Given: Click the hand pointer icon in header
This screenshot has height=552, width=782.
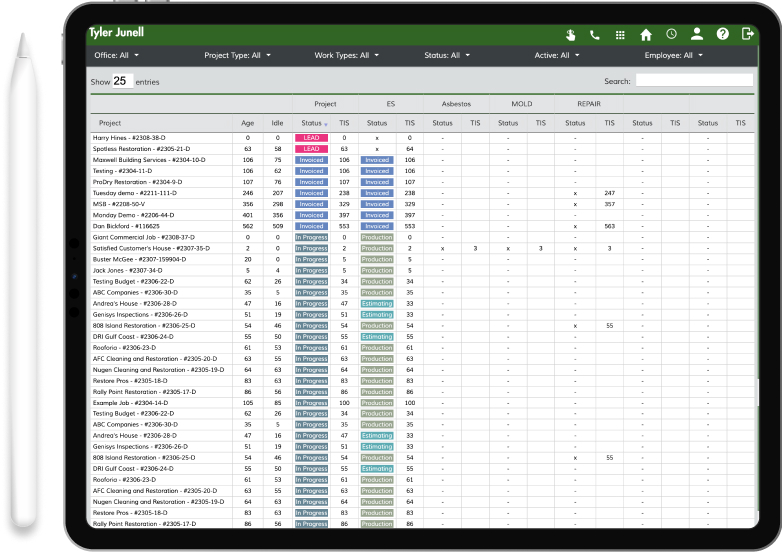Looking at the screenshot, I should click(570, 34).
